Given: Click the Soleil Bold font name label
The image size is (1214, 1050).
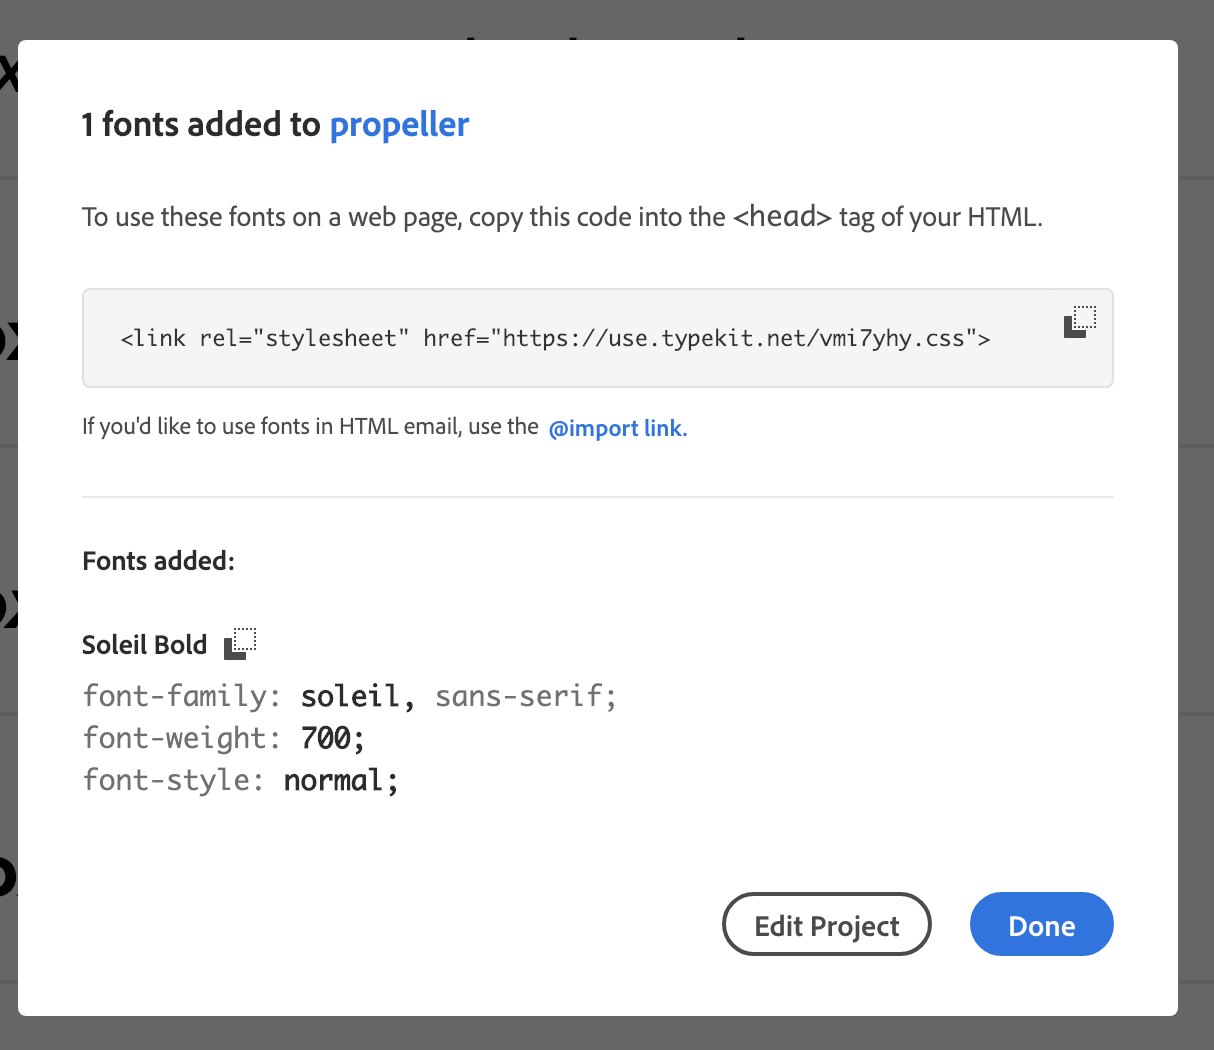Looking at the screenshot, I should pos(144,644).
